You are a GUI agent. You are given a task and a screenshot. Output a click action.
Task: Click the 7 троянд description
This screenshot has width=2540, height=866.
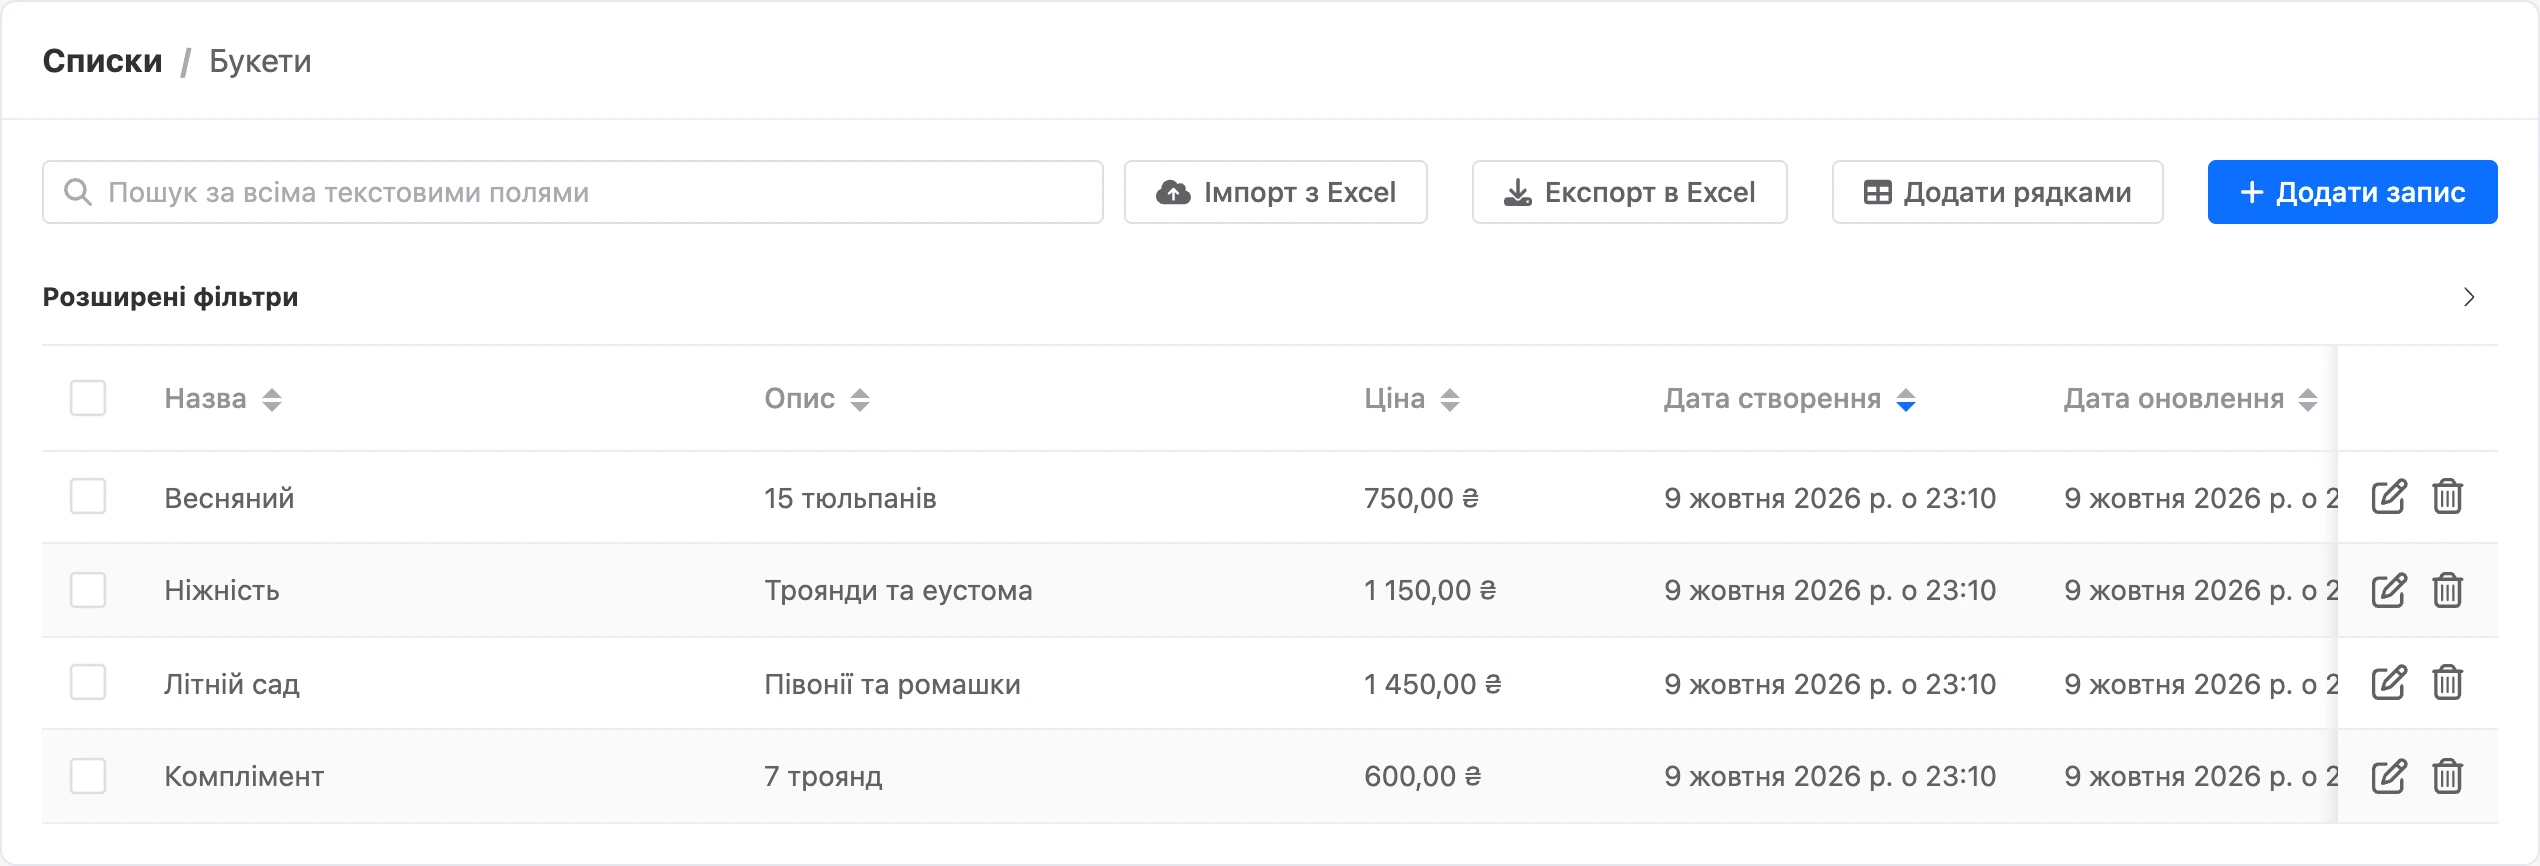(823, 776)
